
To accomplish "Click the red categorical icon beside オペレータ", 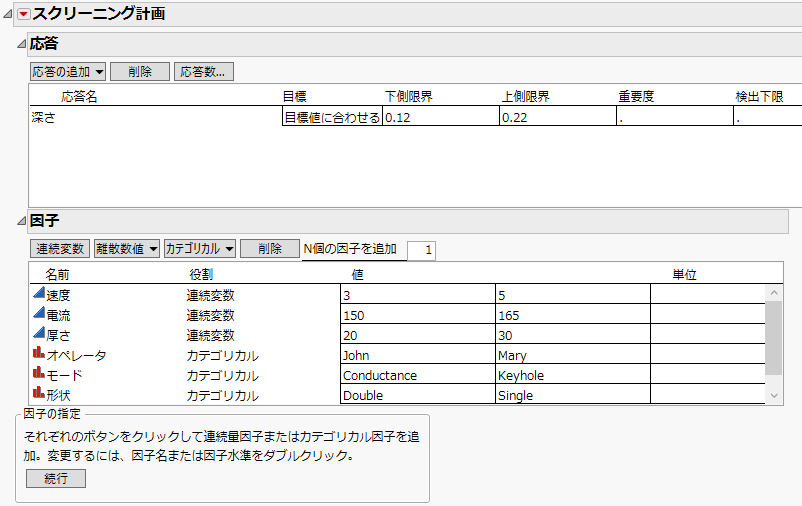I will pos(39,353).
